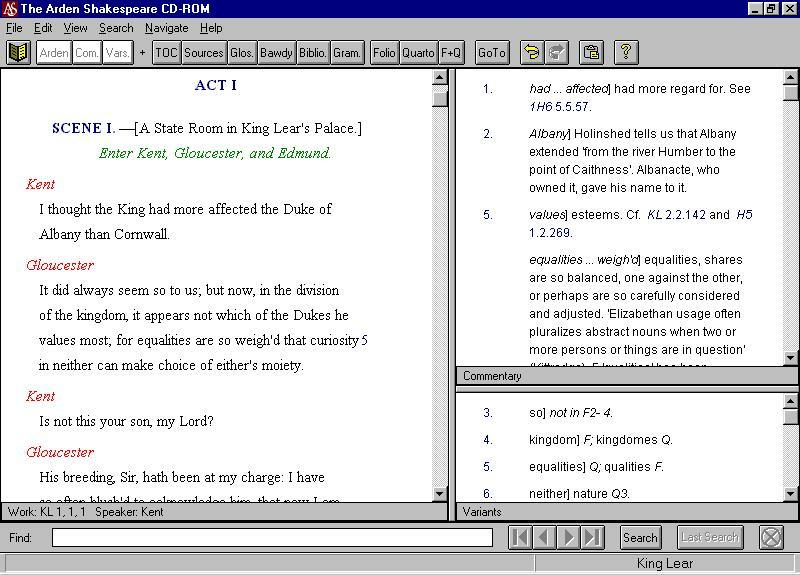Click the Search button
800x575 pixels.
tap(640, 537)
